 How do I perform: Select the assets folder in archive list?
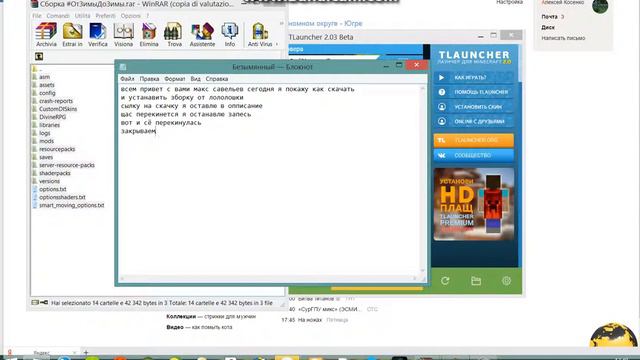click(x=47, y=85)
